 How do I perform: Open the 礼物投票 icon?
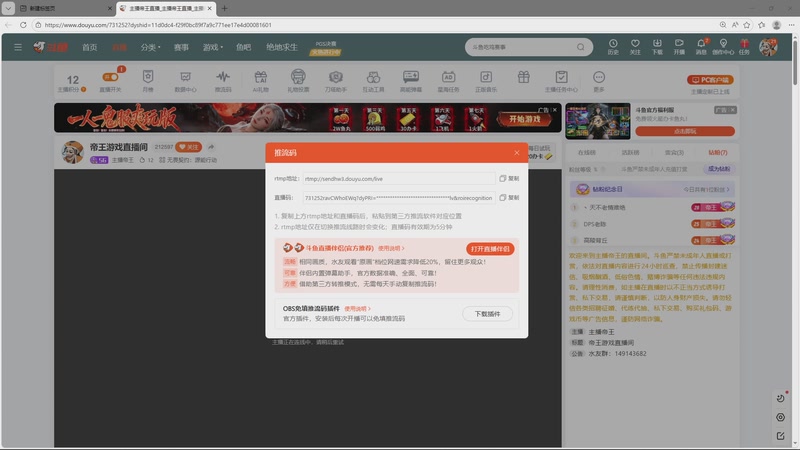point(298,81)
